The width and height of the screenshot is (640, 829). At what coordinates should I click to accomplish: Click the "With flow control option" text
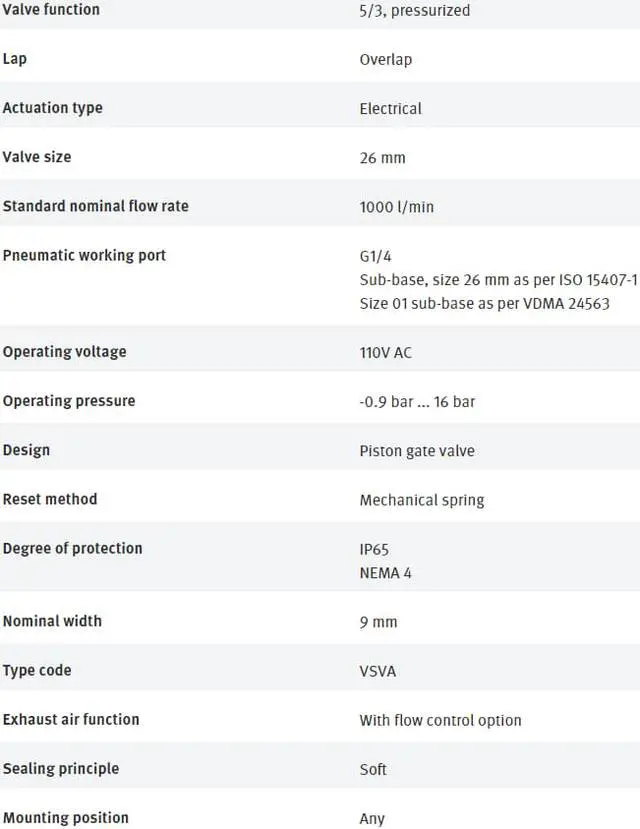pos(440,720)
